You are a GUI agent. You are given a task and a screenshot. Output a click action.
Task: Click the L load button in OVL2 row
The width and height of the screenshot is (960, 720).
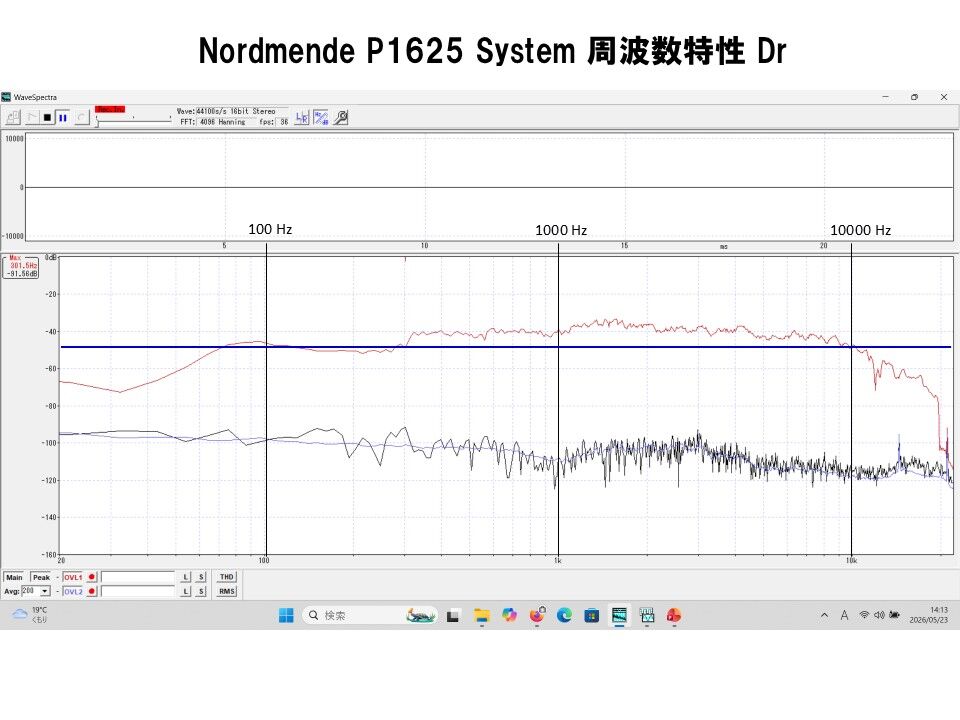pos(186,591)
